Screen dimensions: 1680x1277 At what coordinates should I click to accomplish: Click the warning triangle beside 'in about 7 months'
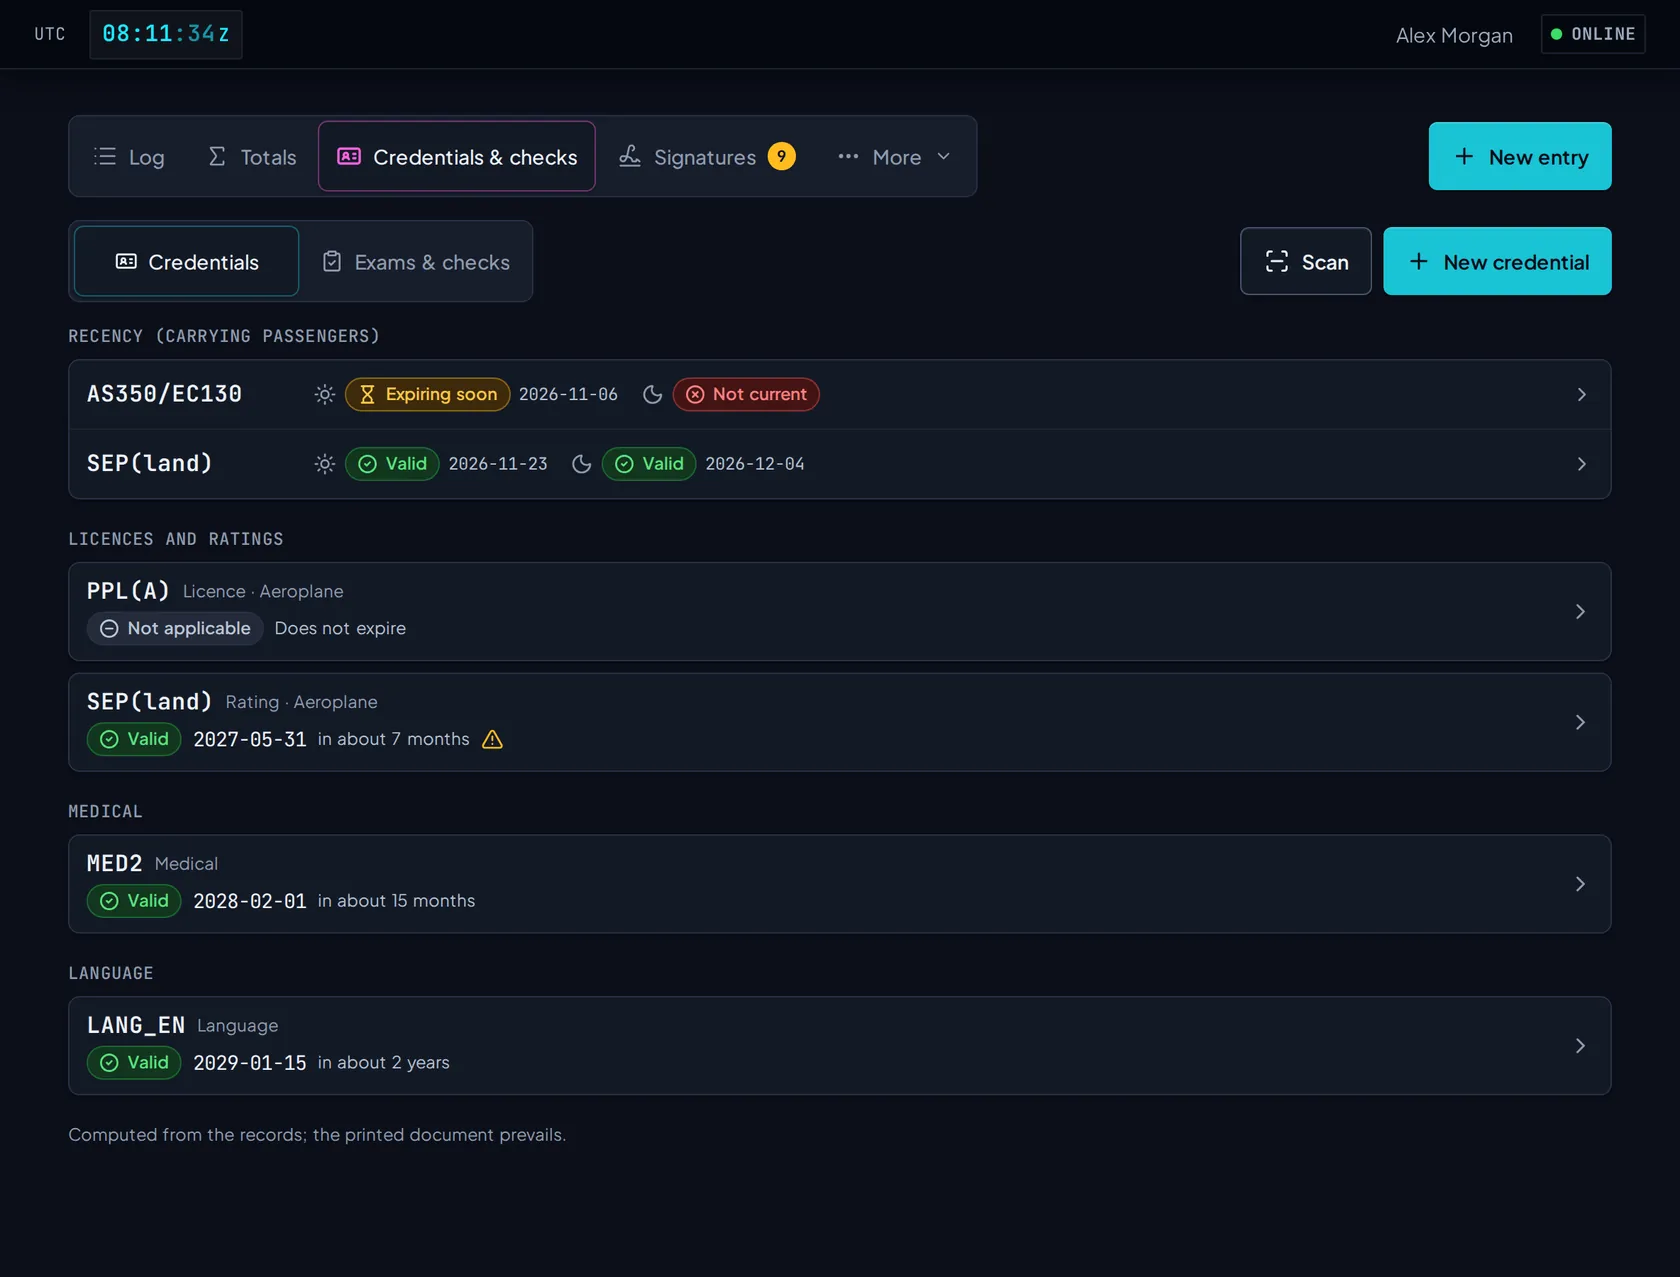492,739
